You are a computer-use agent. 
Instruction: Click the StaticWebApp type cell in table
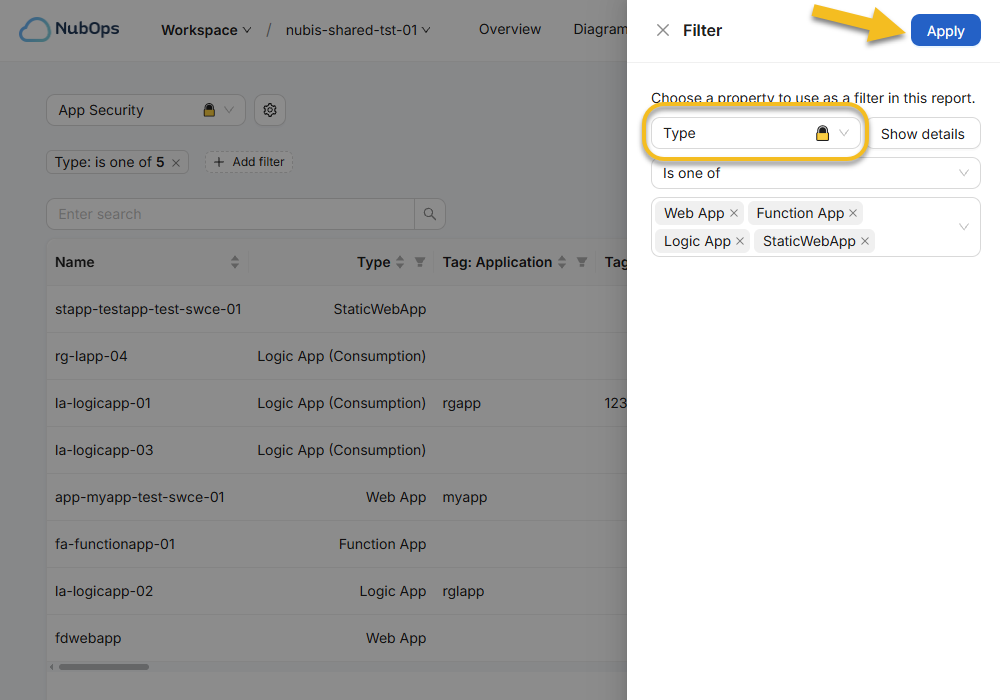pyautogui.click(x=379, y=309)
